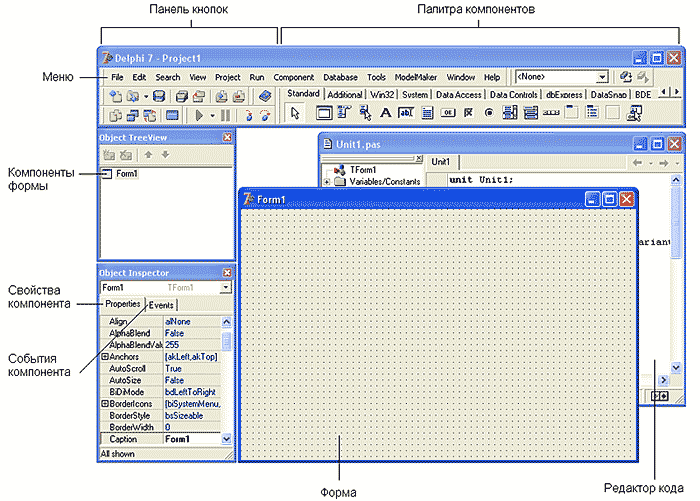
Task: Select the CheckBox component in palette
Action: [468, 113]
